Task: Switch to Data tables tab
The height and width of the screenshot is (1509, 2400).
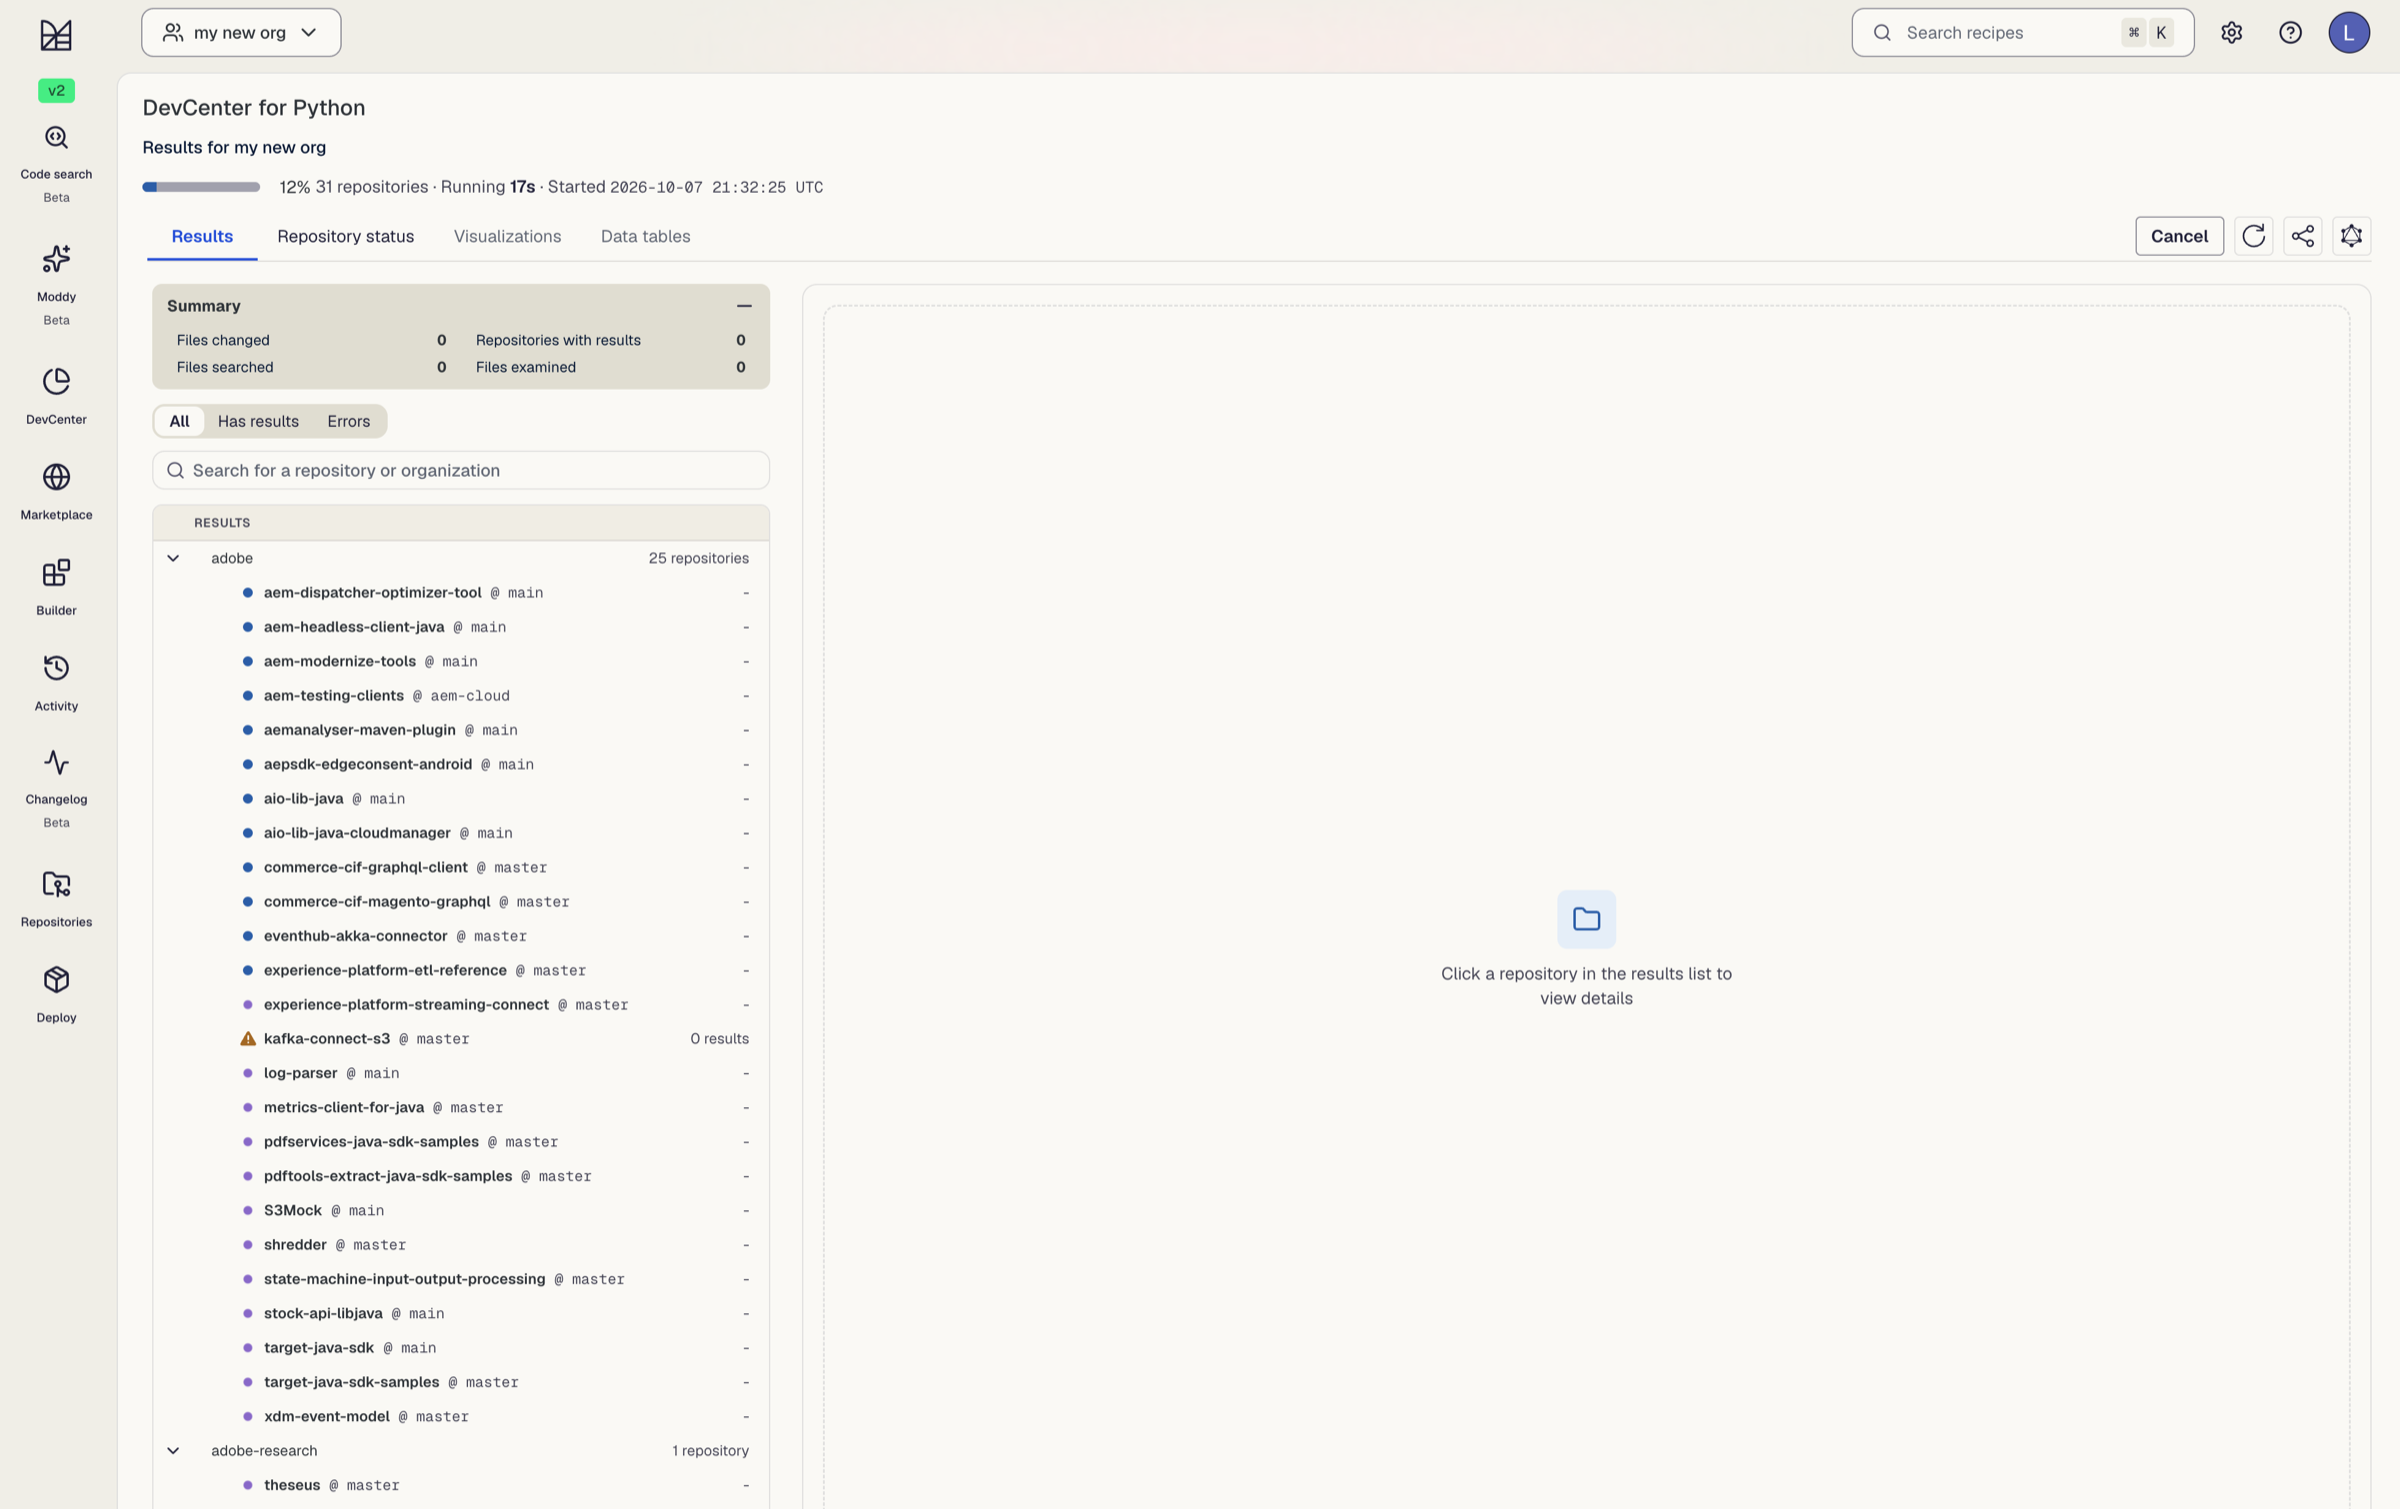Action: (x=645, y=236)
